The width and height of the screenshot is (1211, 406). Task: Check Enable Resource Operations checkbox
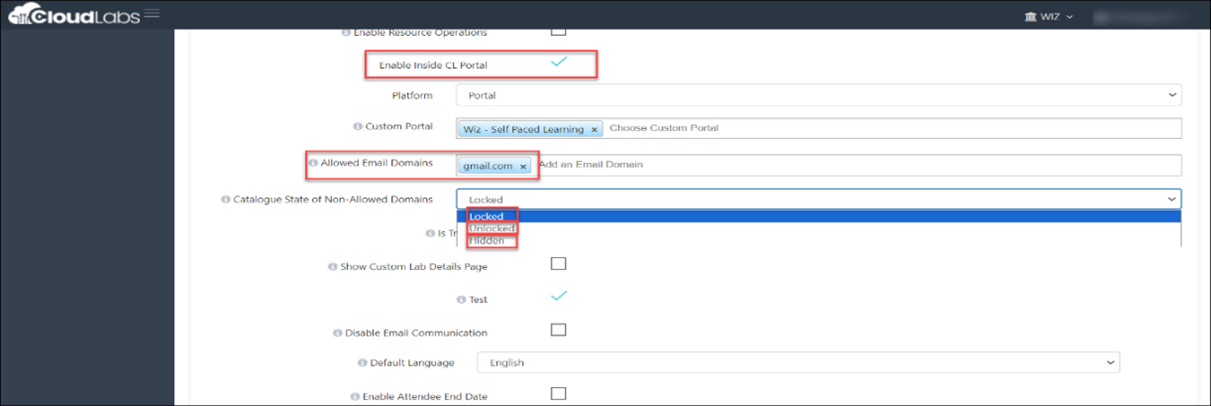pos(559,31)
